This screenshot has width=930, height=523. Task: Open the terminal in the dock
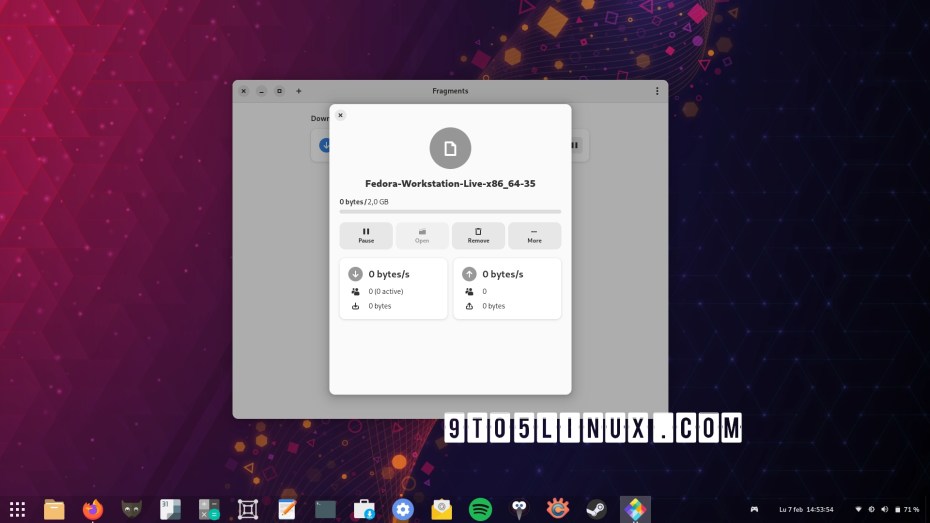click(325, 509)
